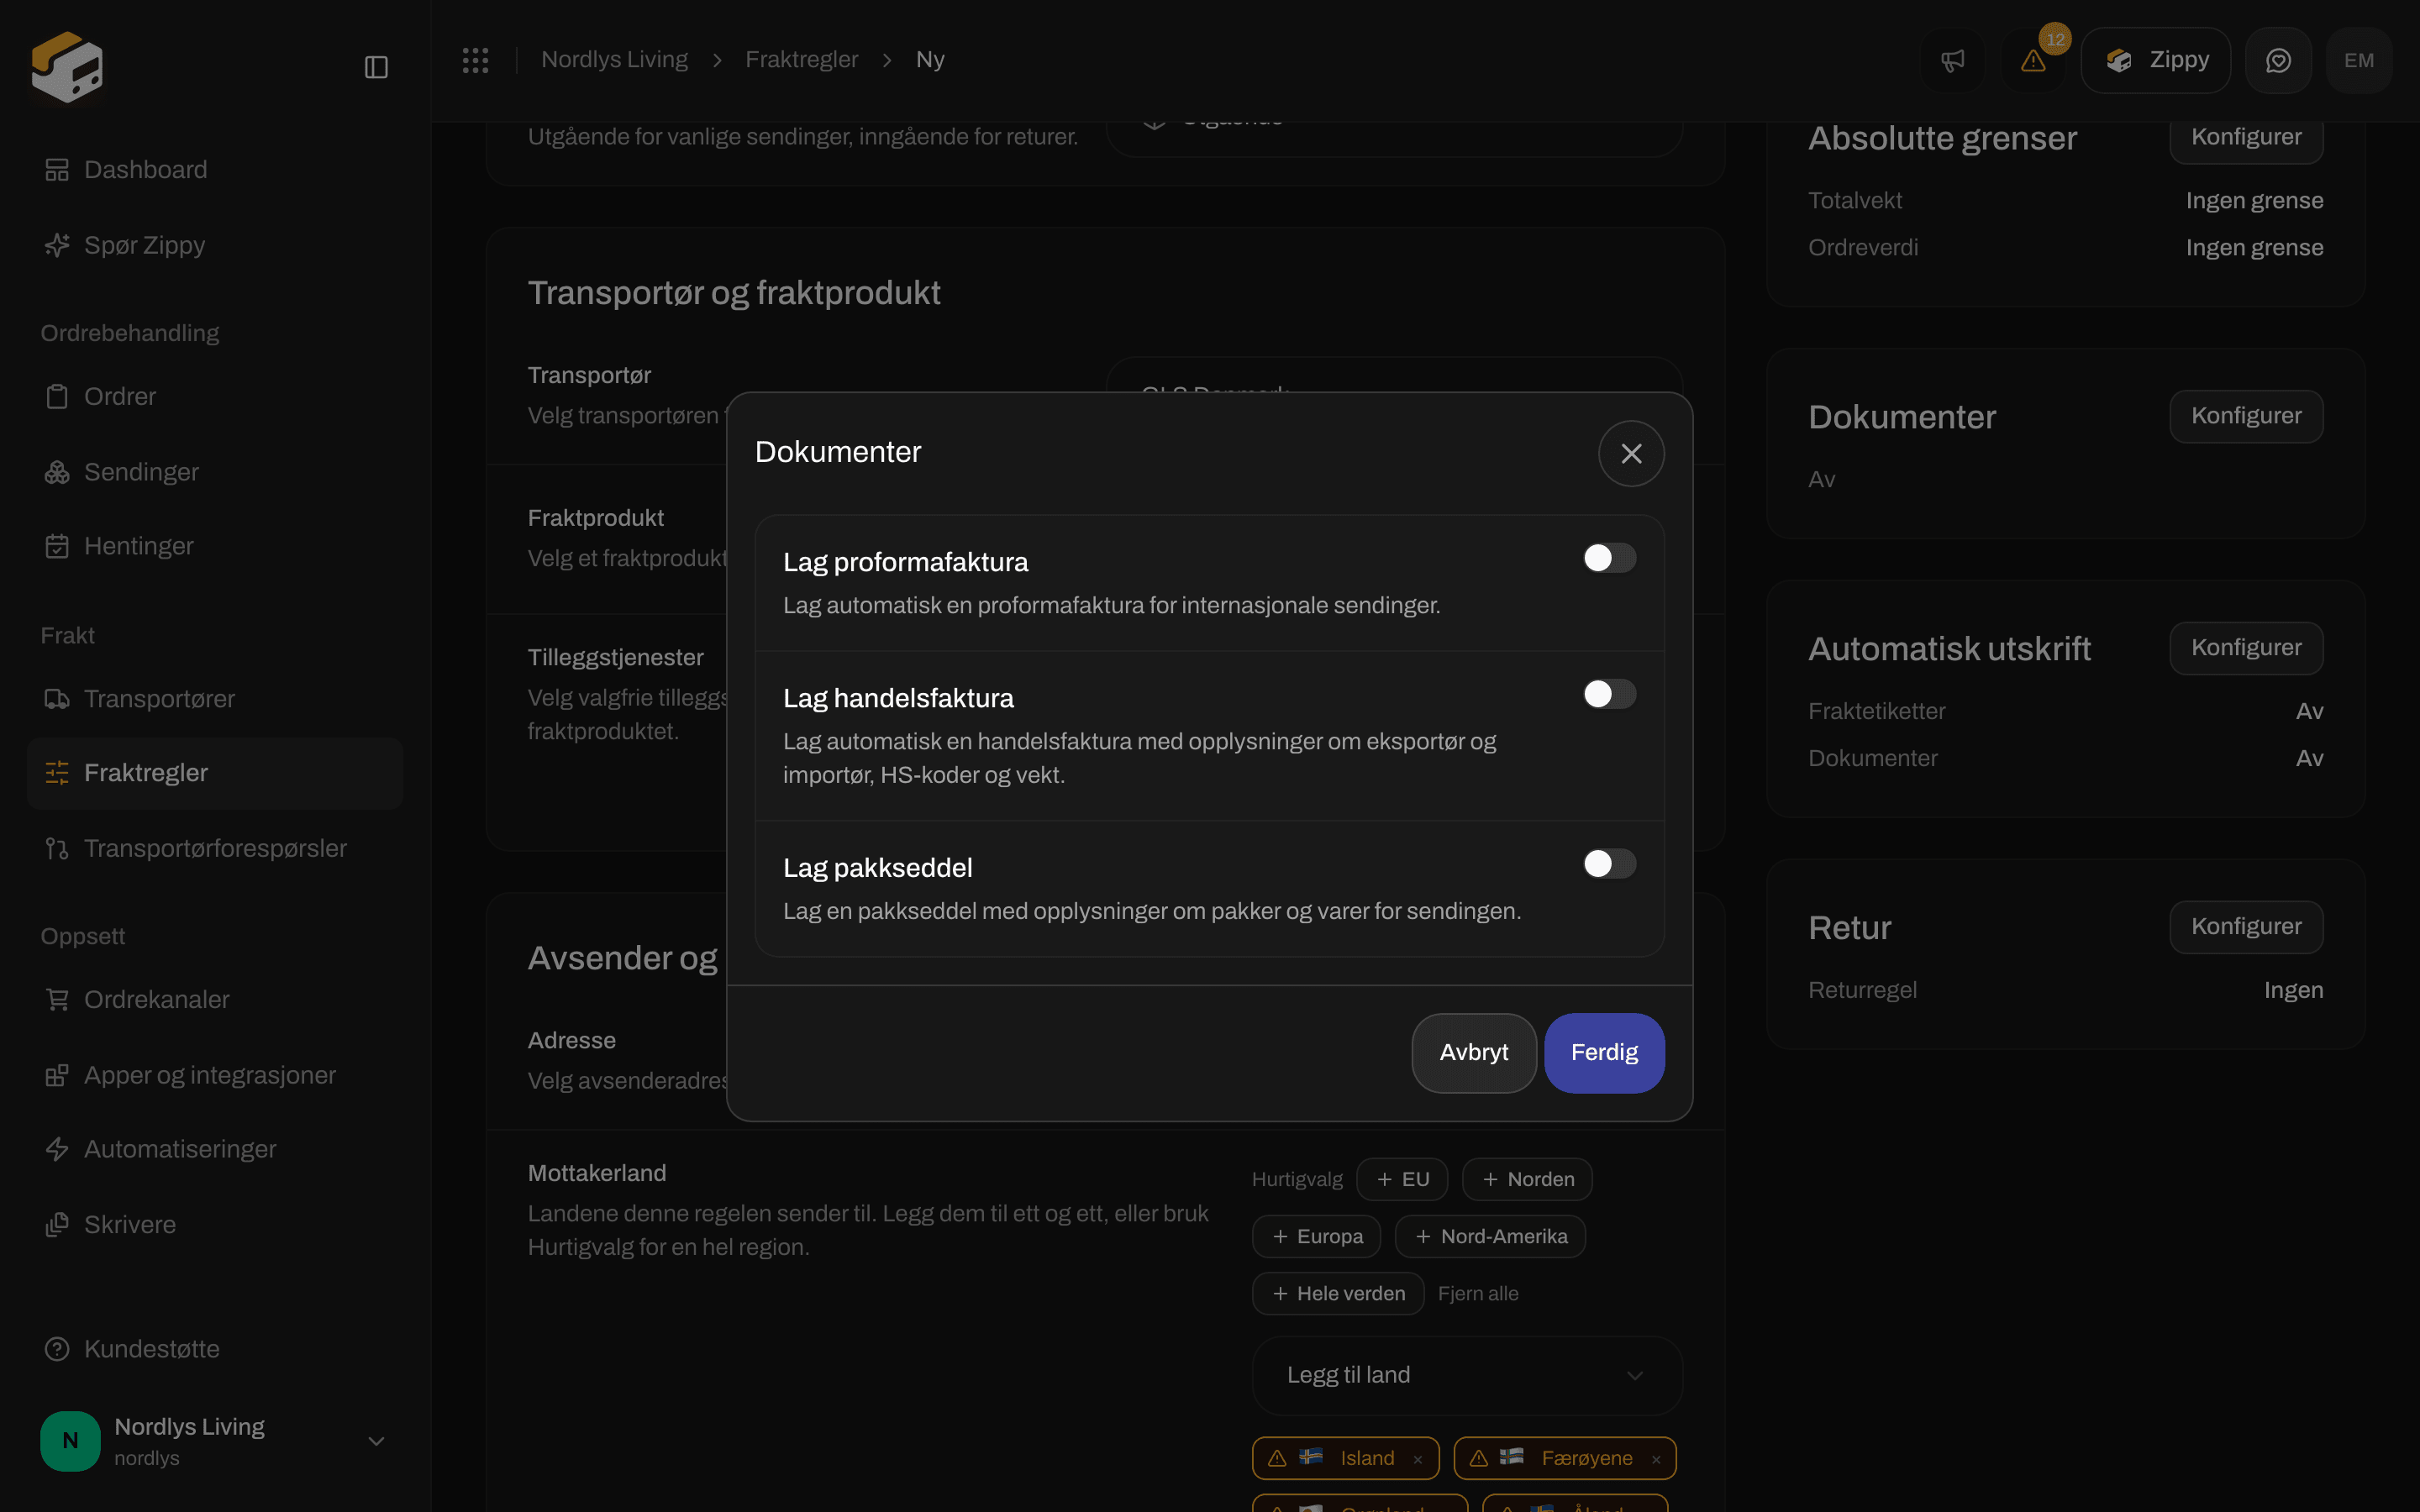This screenshot has height=1512, width=2420.
Task: Add EU quick selection
Action: pyautogui.click(x=1402, y=1180)
